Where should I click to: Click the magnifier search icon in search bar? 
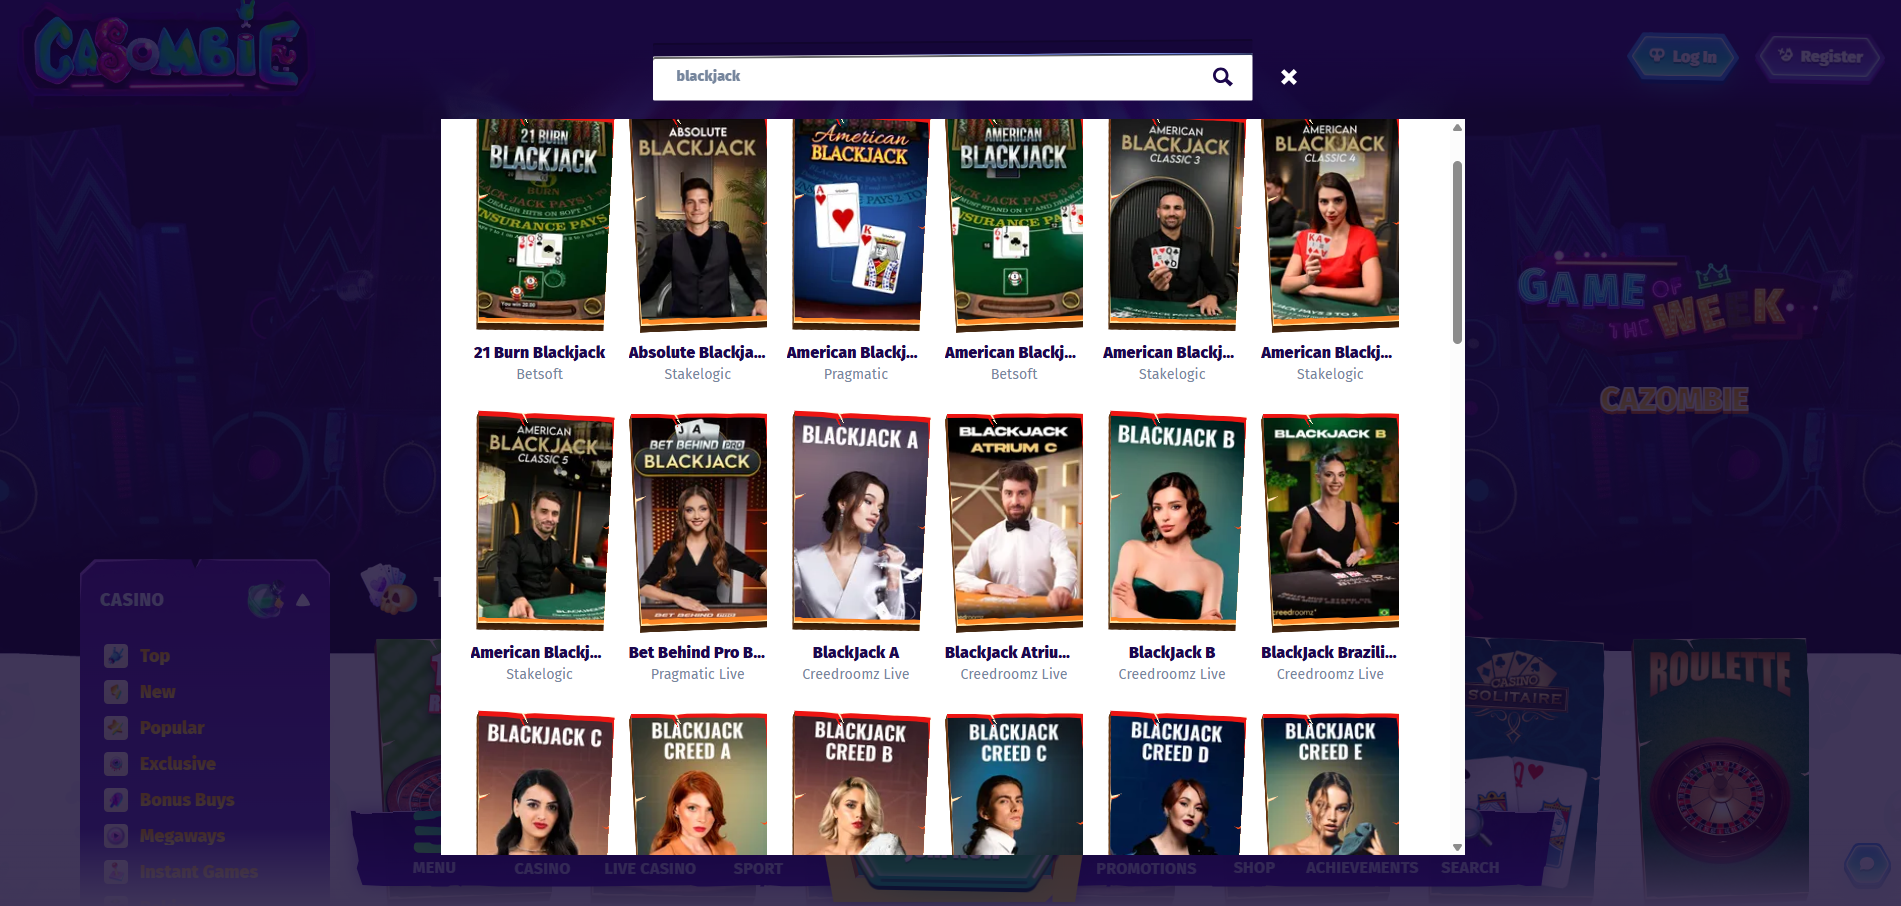click(x=1222, y=77)
